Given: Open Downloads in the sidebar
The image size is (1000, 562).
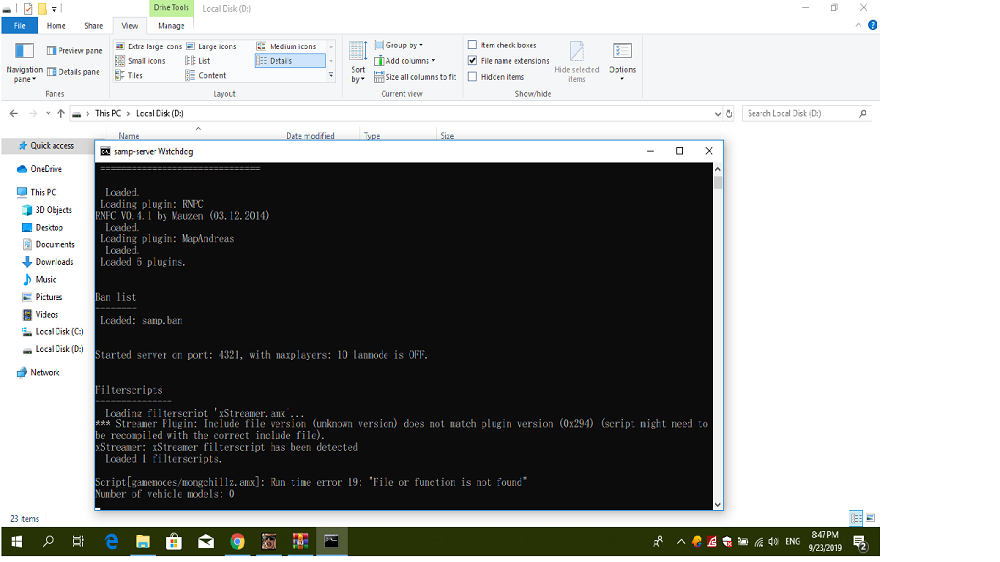Looking at the screenshot, I should click(48, 262).
